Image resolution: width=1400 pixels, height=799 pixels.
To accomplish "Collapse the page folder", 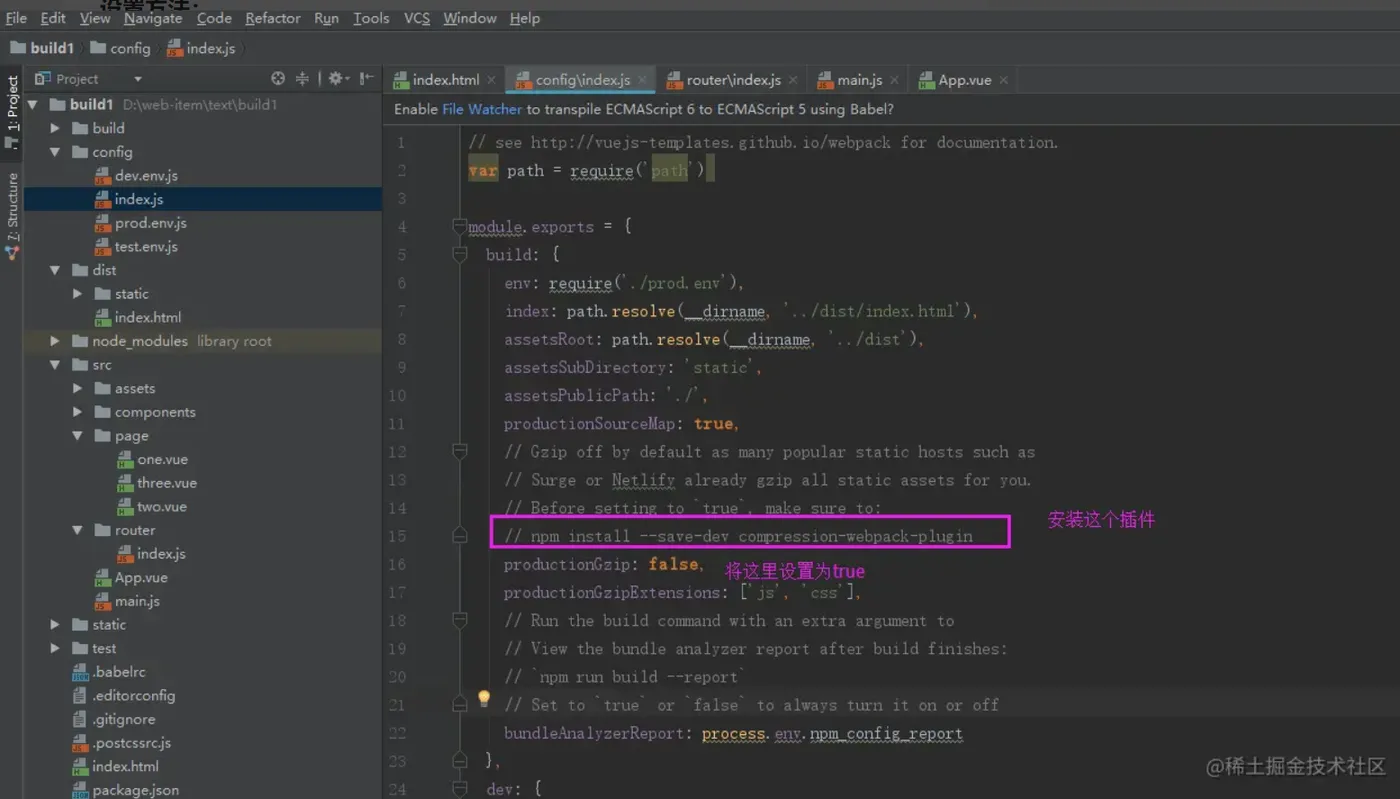I will point(78,436).
